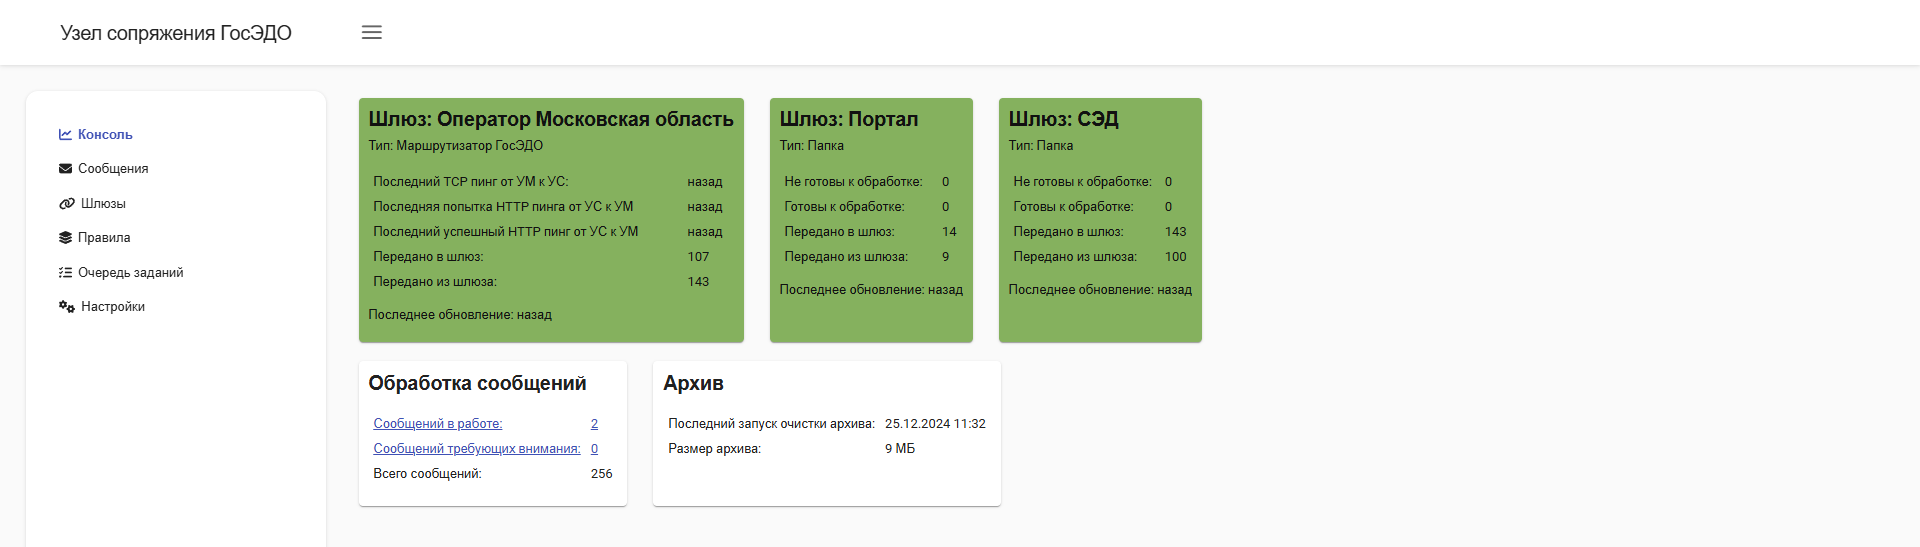
Task: Open the Сообщения menu item
Action: click(113, 168)
